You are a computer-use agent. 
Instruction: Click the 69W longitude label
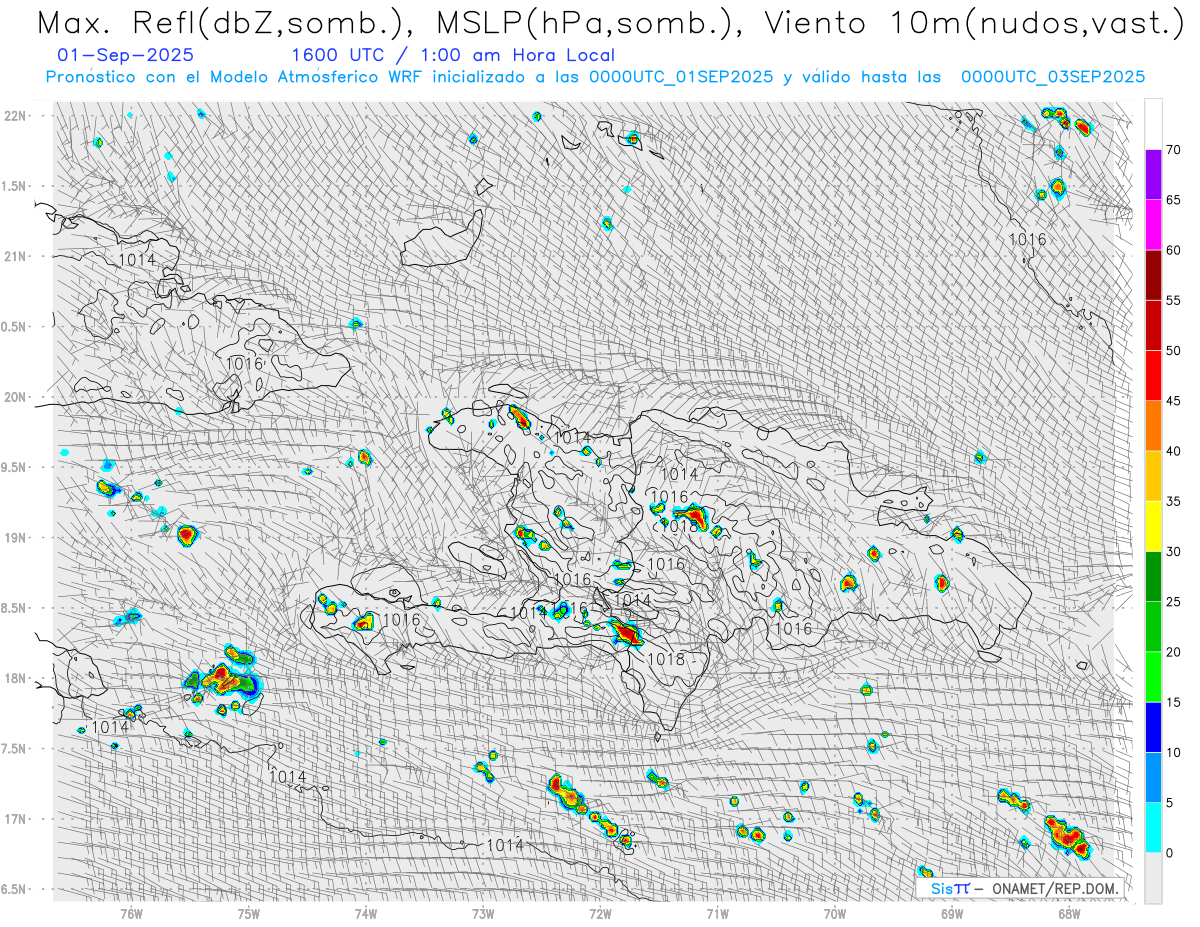[x=951, y=912]
